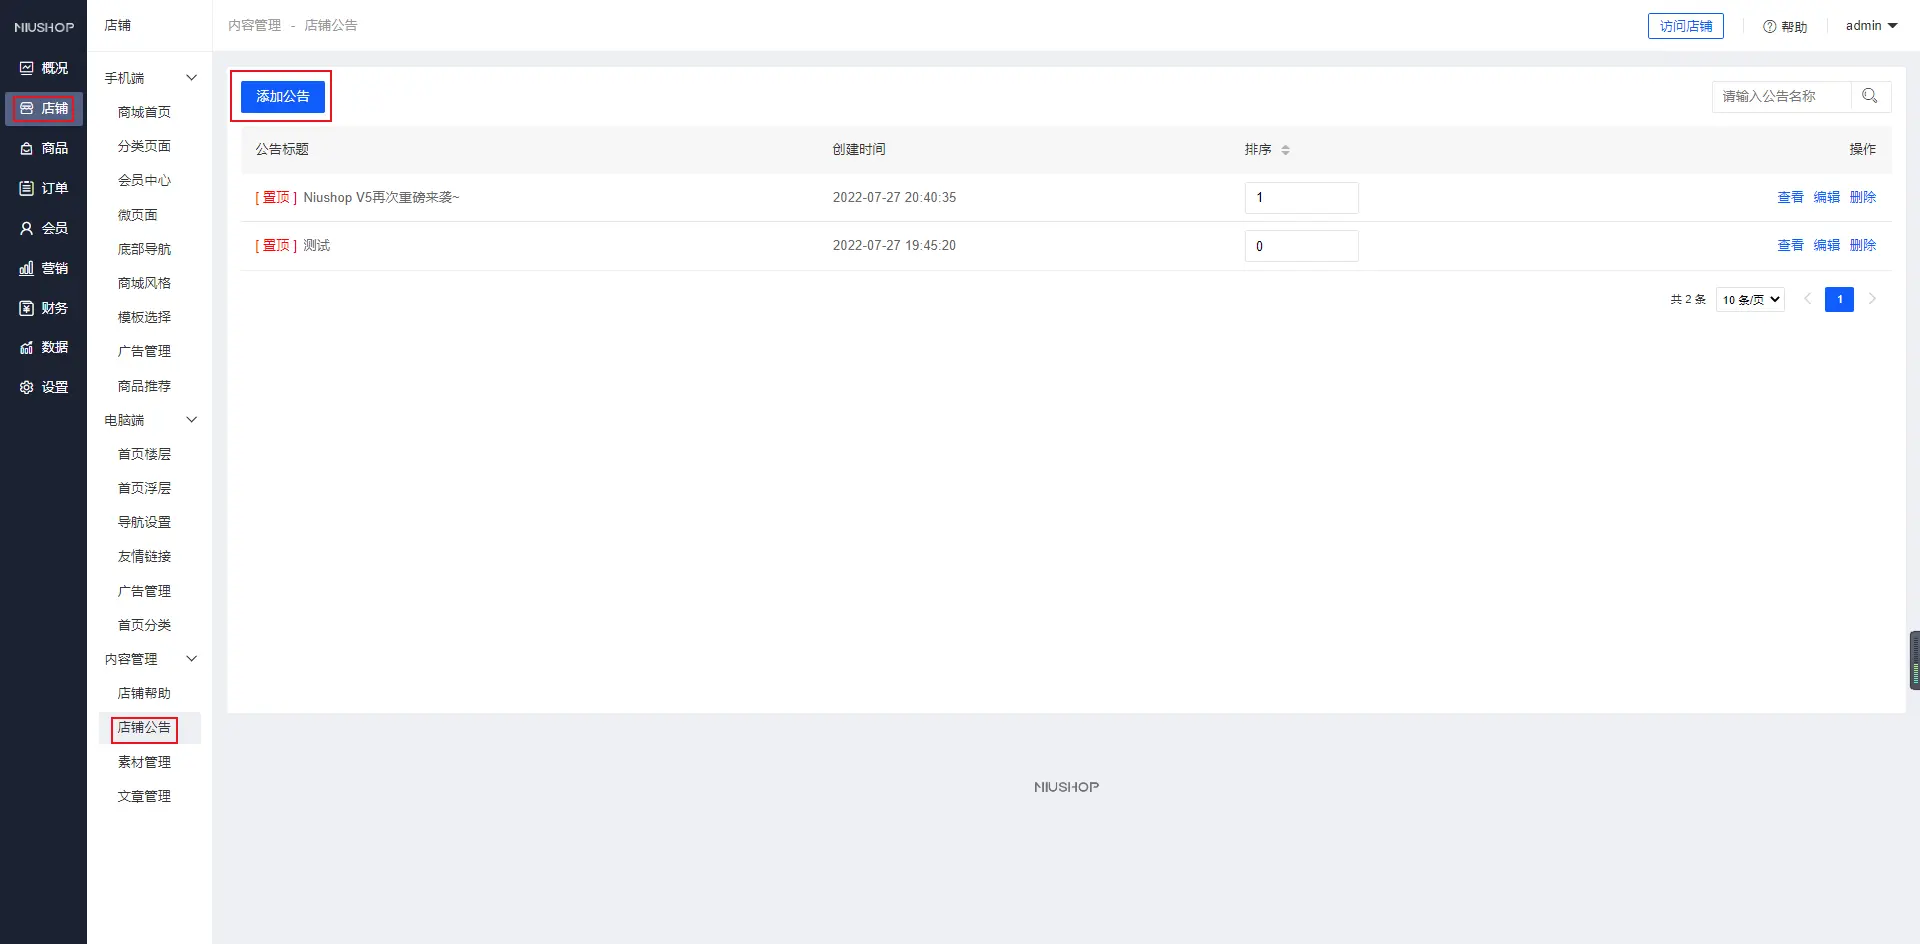The image size is (1920, 944).
Task: Select 店铺帮助 in the submenu
Action: click(144, 693)
